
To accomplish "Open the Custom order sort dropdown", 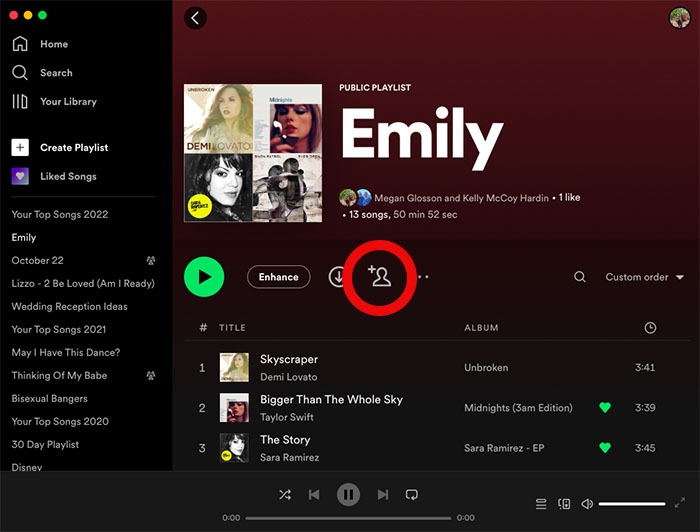I will [x=644, y=277].
